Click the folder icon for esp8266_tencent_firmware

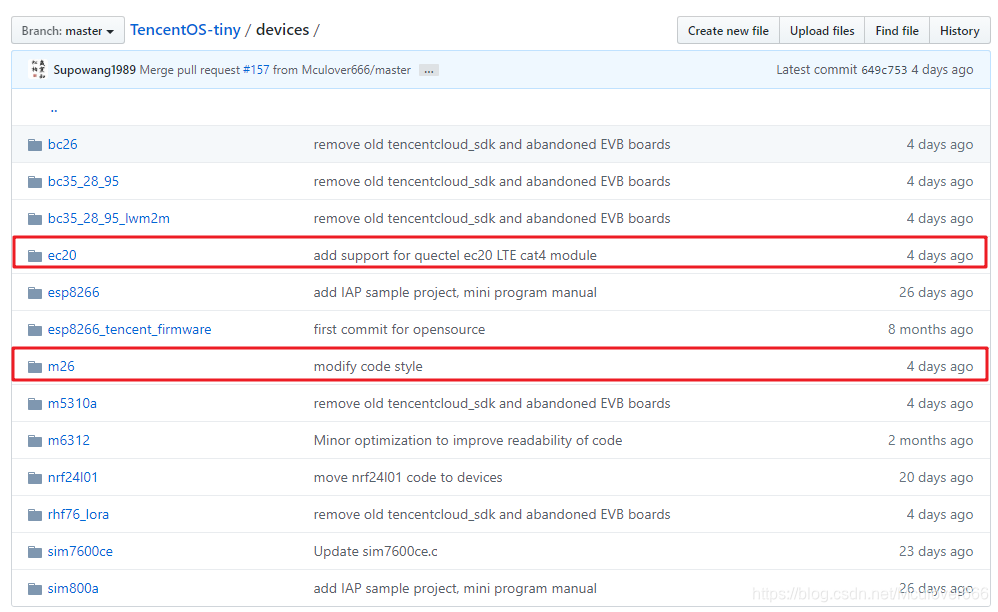(35, 330)
